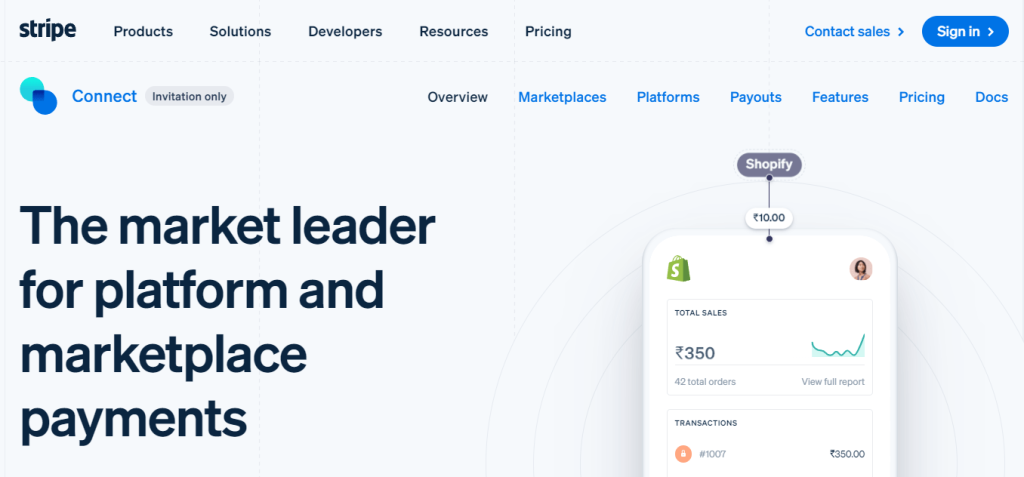
Task: Select the Platforms tab
Action: (668, 97)
